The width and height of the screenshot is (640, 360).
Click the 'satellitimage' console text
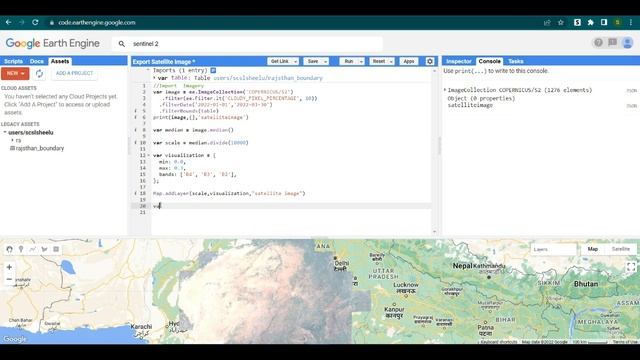(470, 105)
